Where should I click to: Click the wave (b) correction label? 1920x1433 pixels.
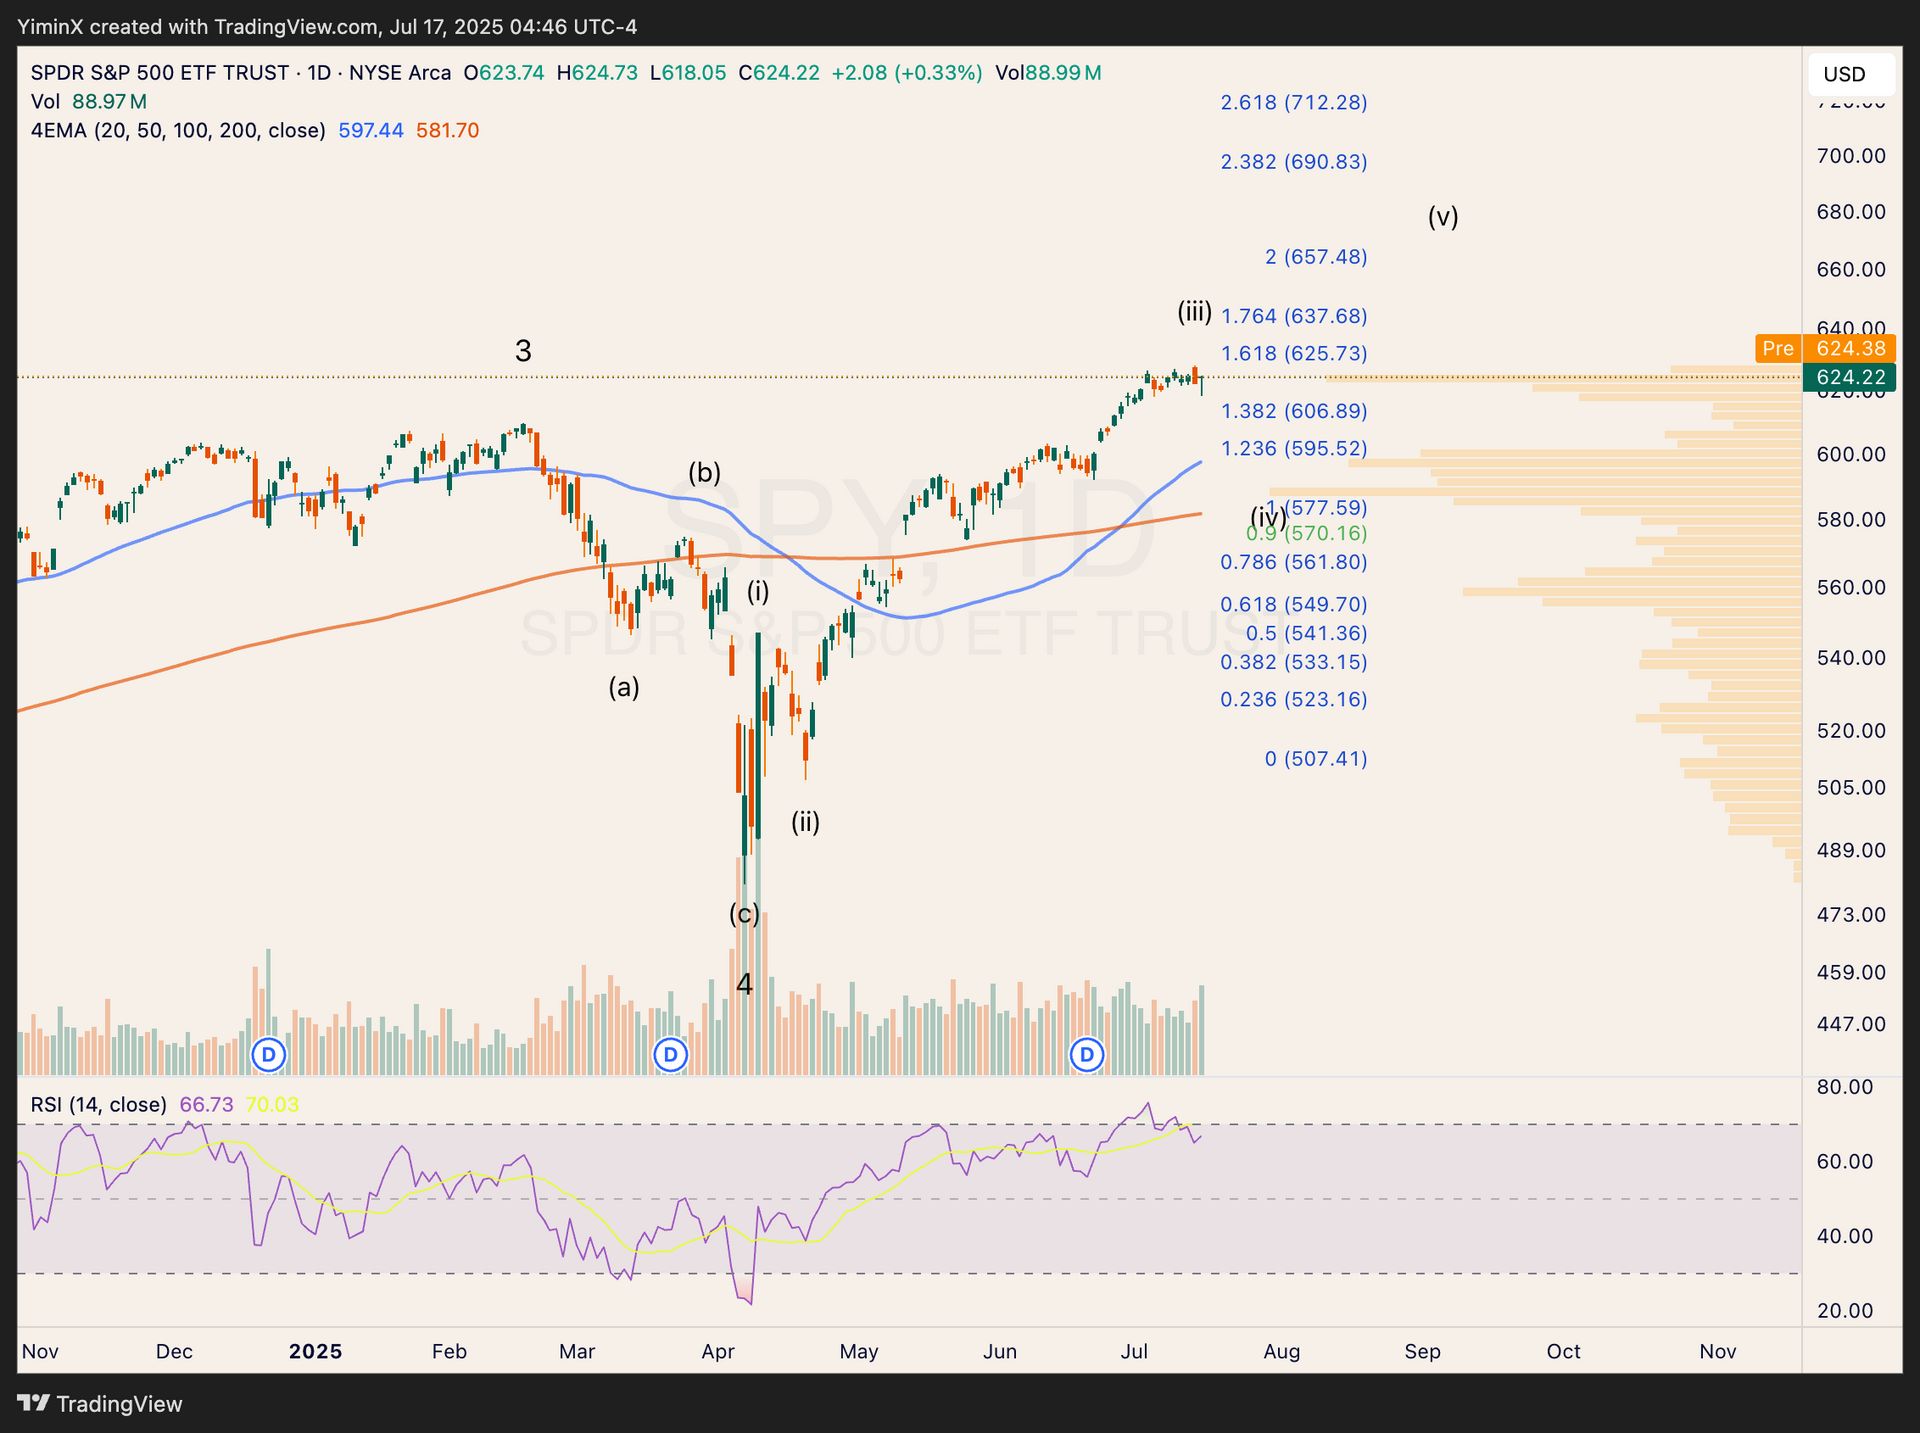click(x=704, y=473)
